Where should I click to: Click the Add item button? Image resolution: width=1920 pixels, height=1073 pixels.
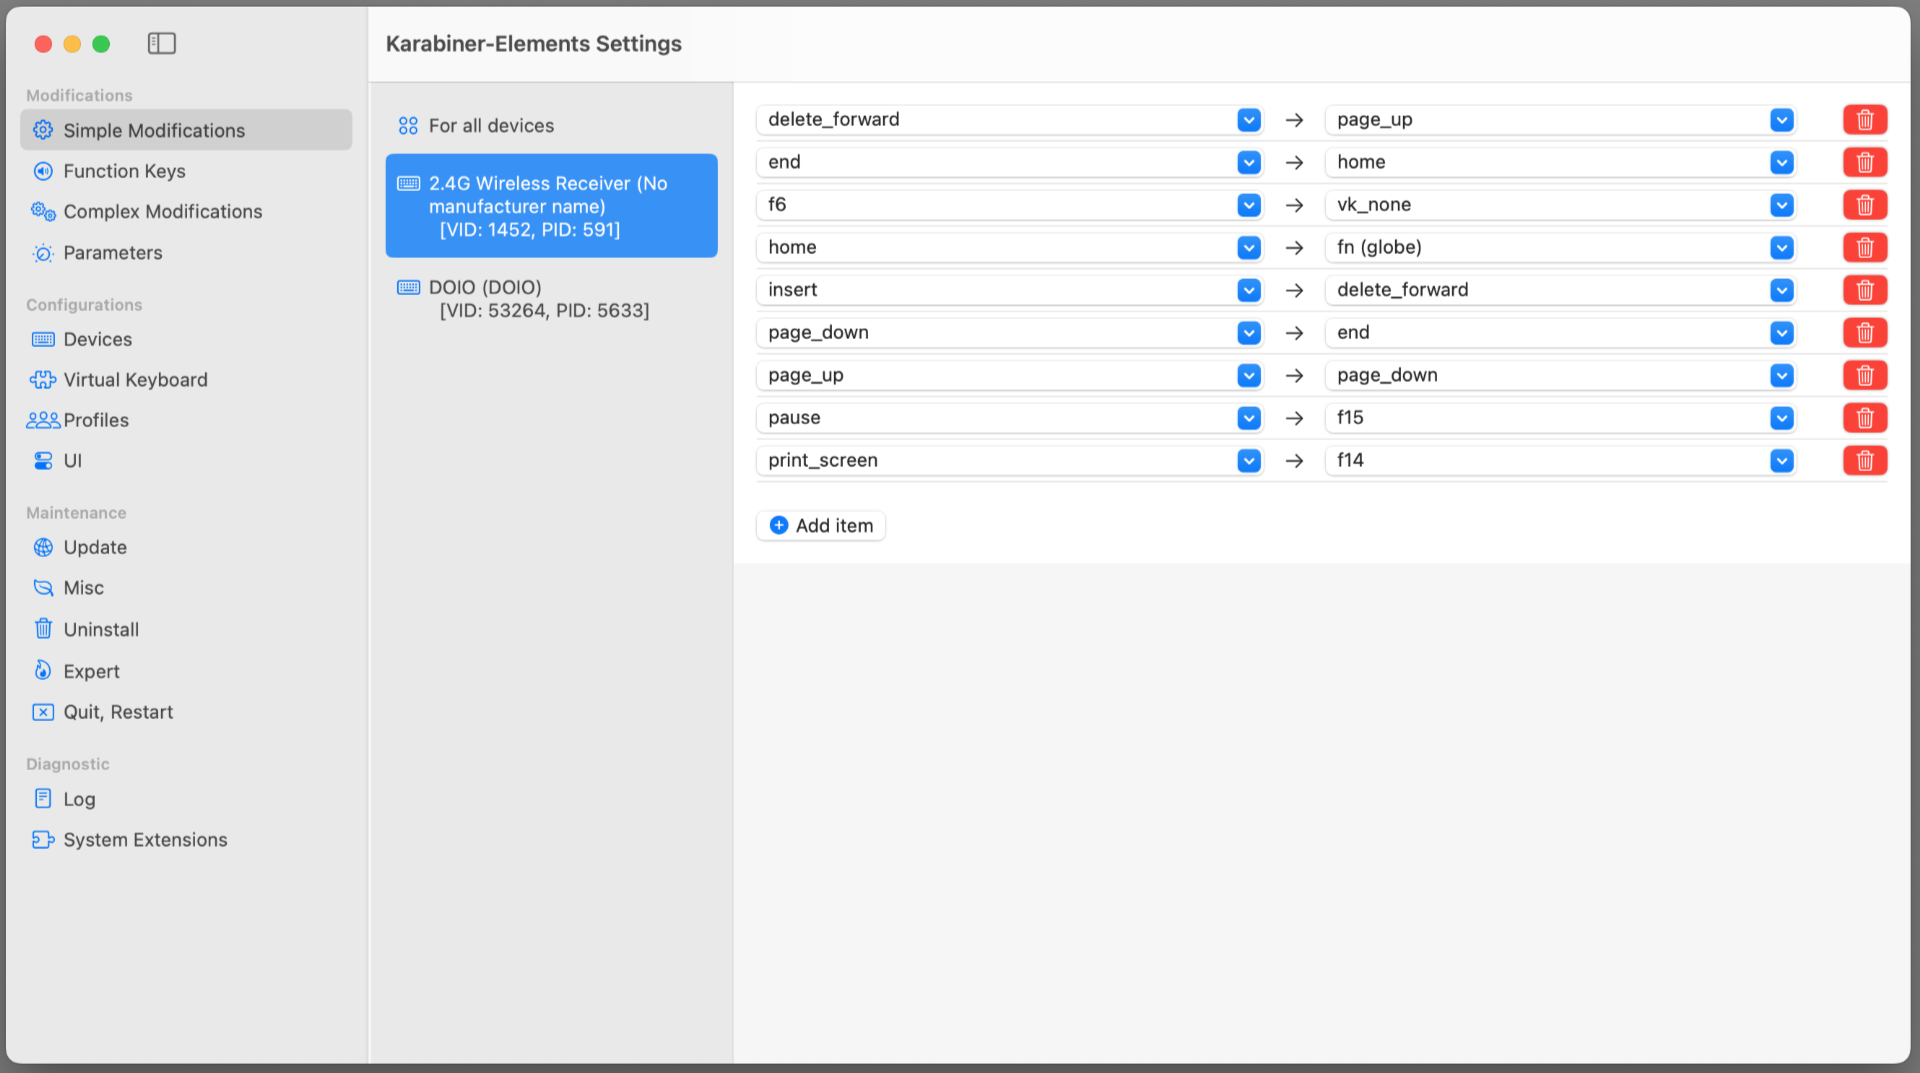[820, 525]
